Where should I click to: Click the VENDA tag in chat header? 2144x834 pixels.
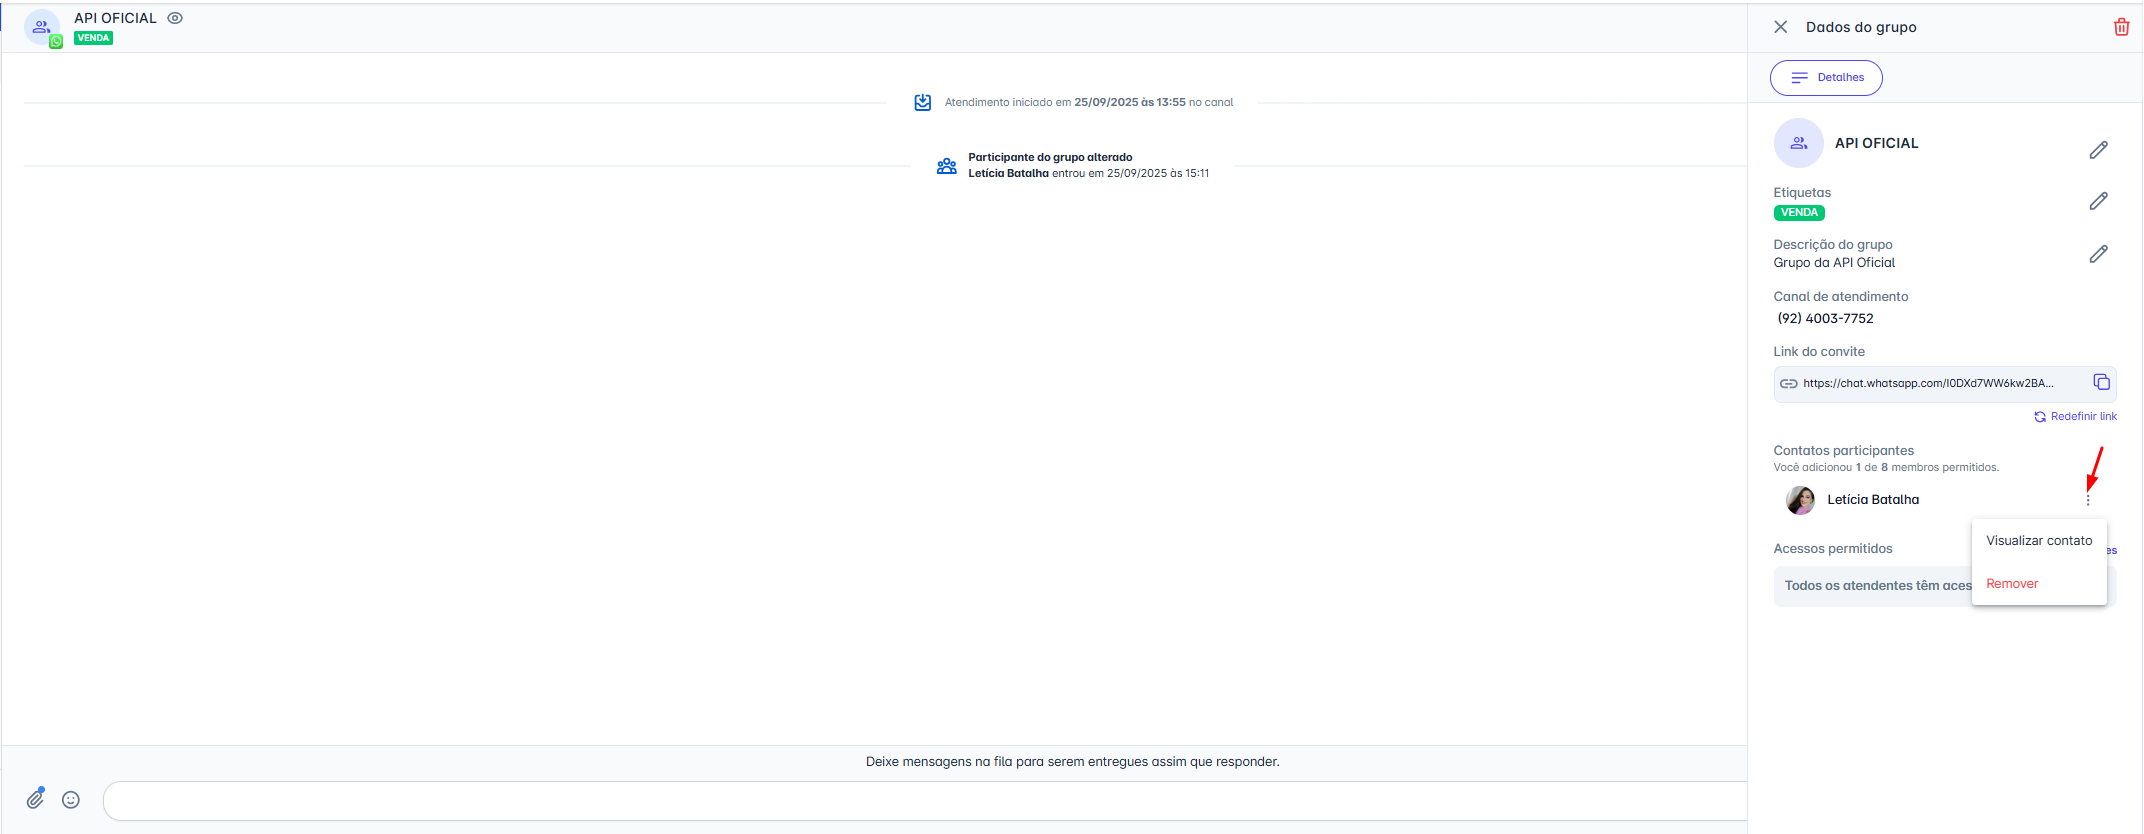pos(93,38)
